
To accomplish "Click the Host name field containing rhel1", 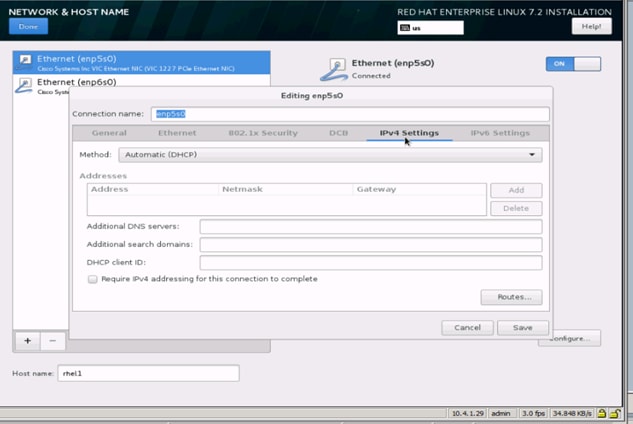I will tap(148, 373).
